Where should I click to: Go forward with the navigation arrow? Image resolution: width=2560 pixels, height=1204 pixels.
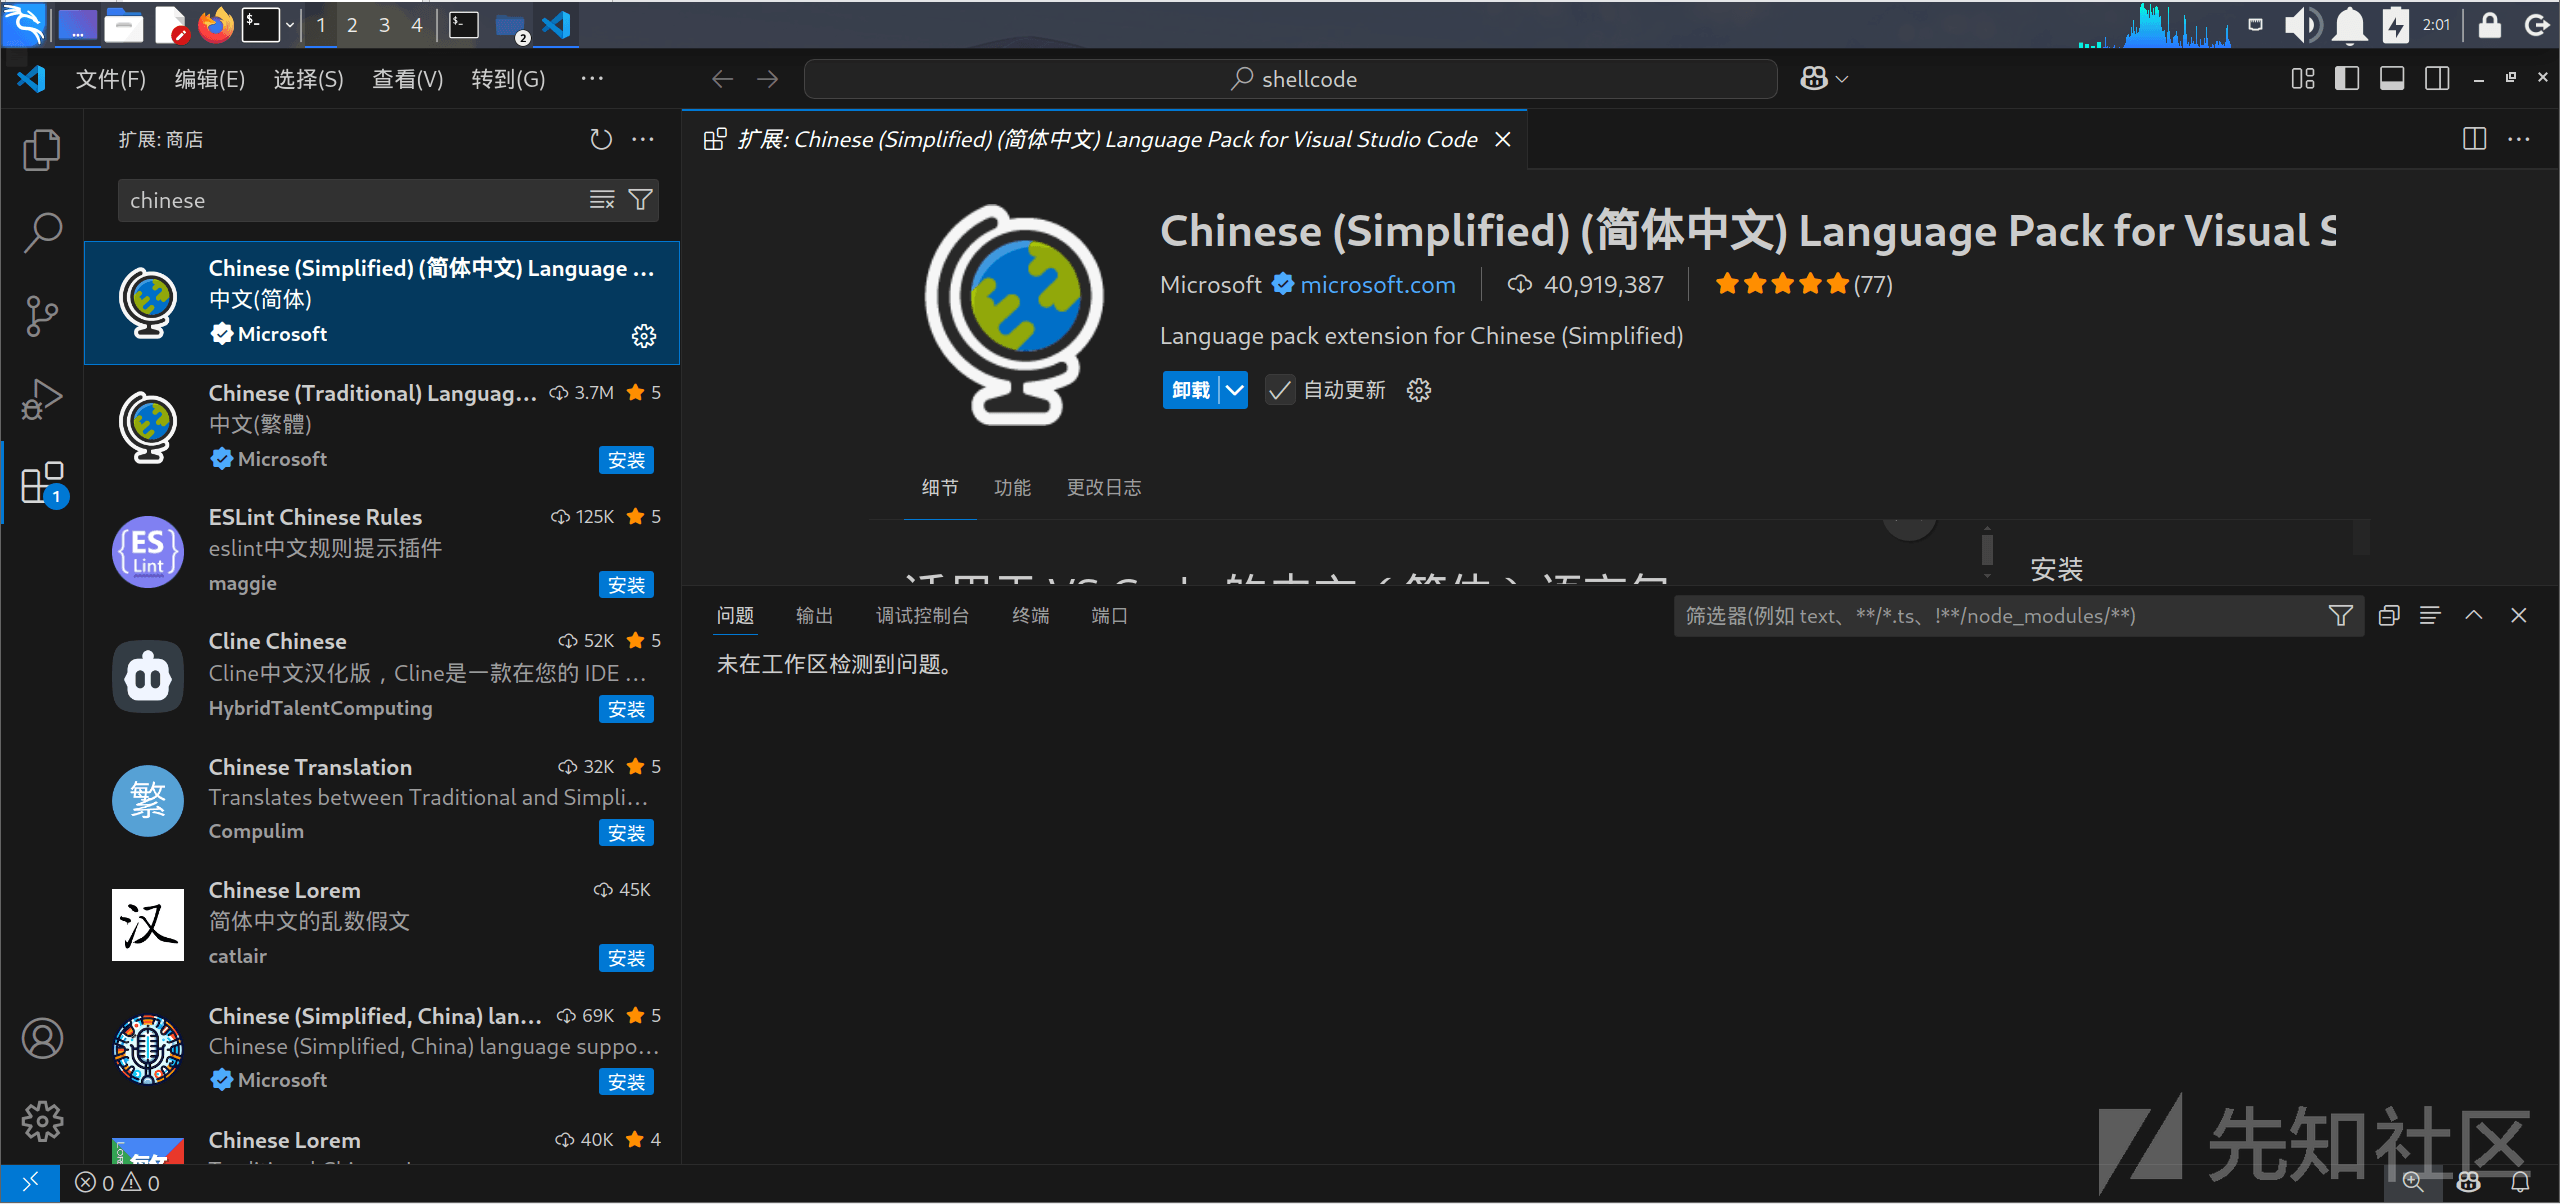coord(767,79)
